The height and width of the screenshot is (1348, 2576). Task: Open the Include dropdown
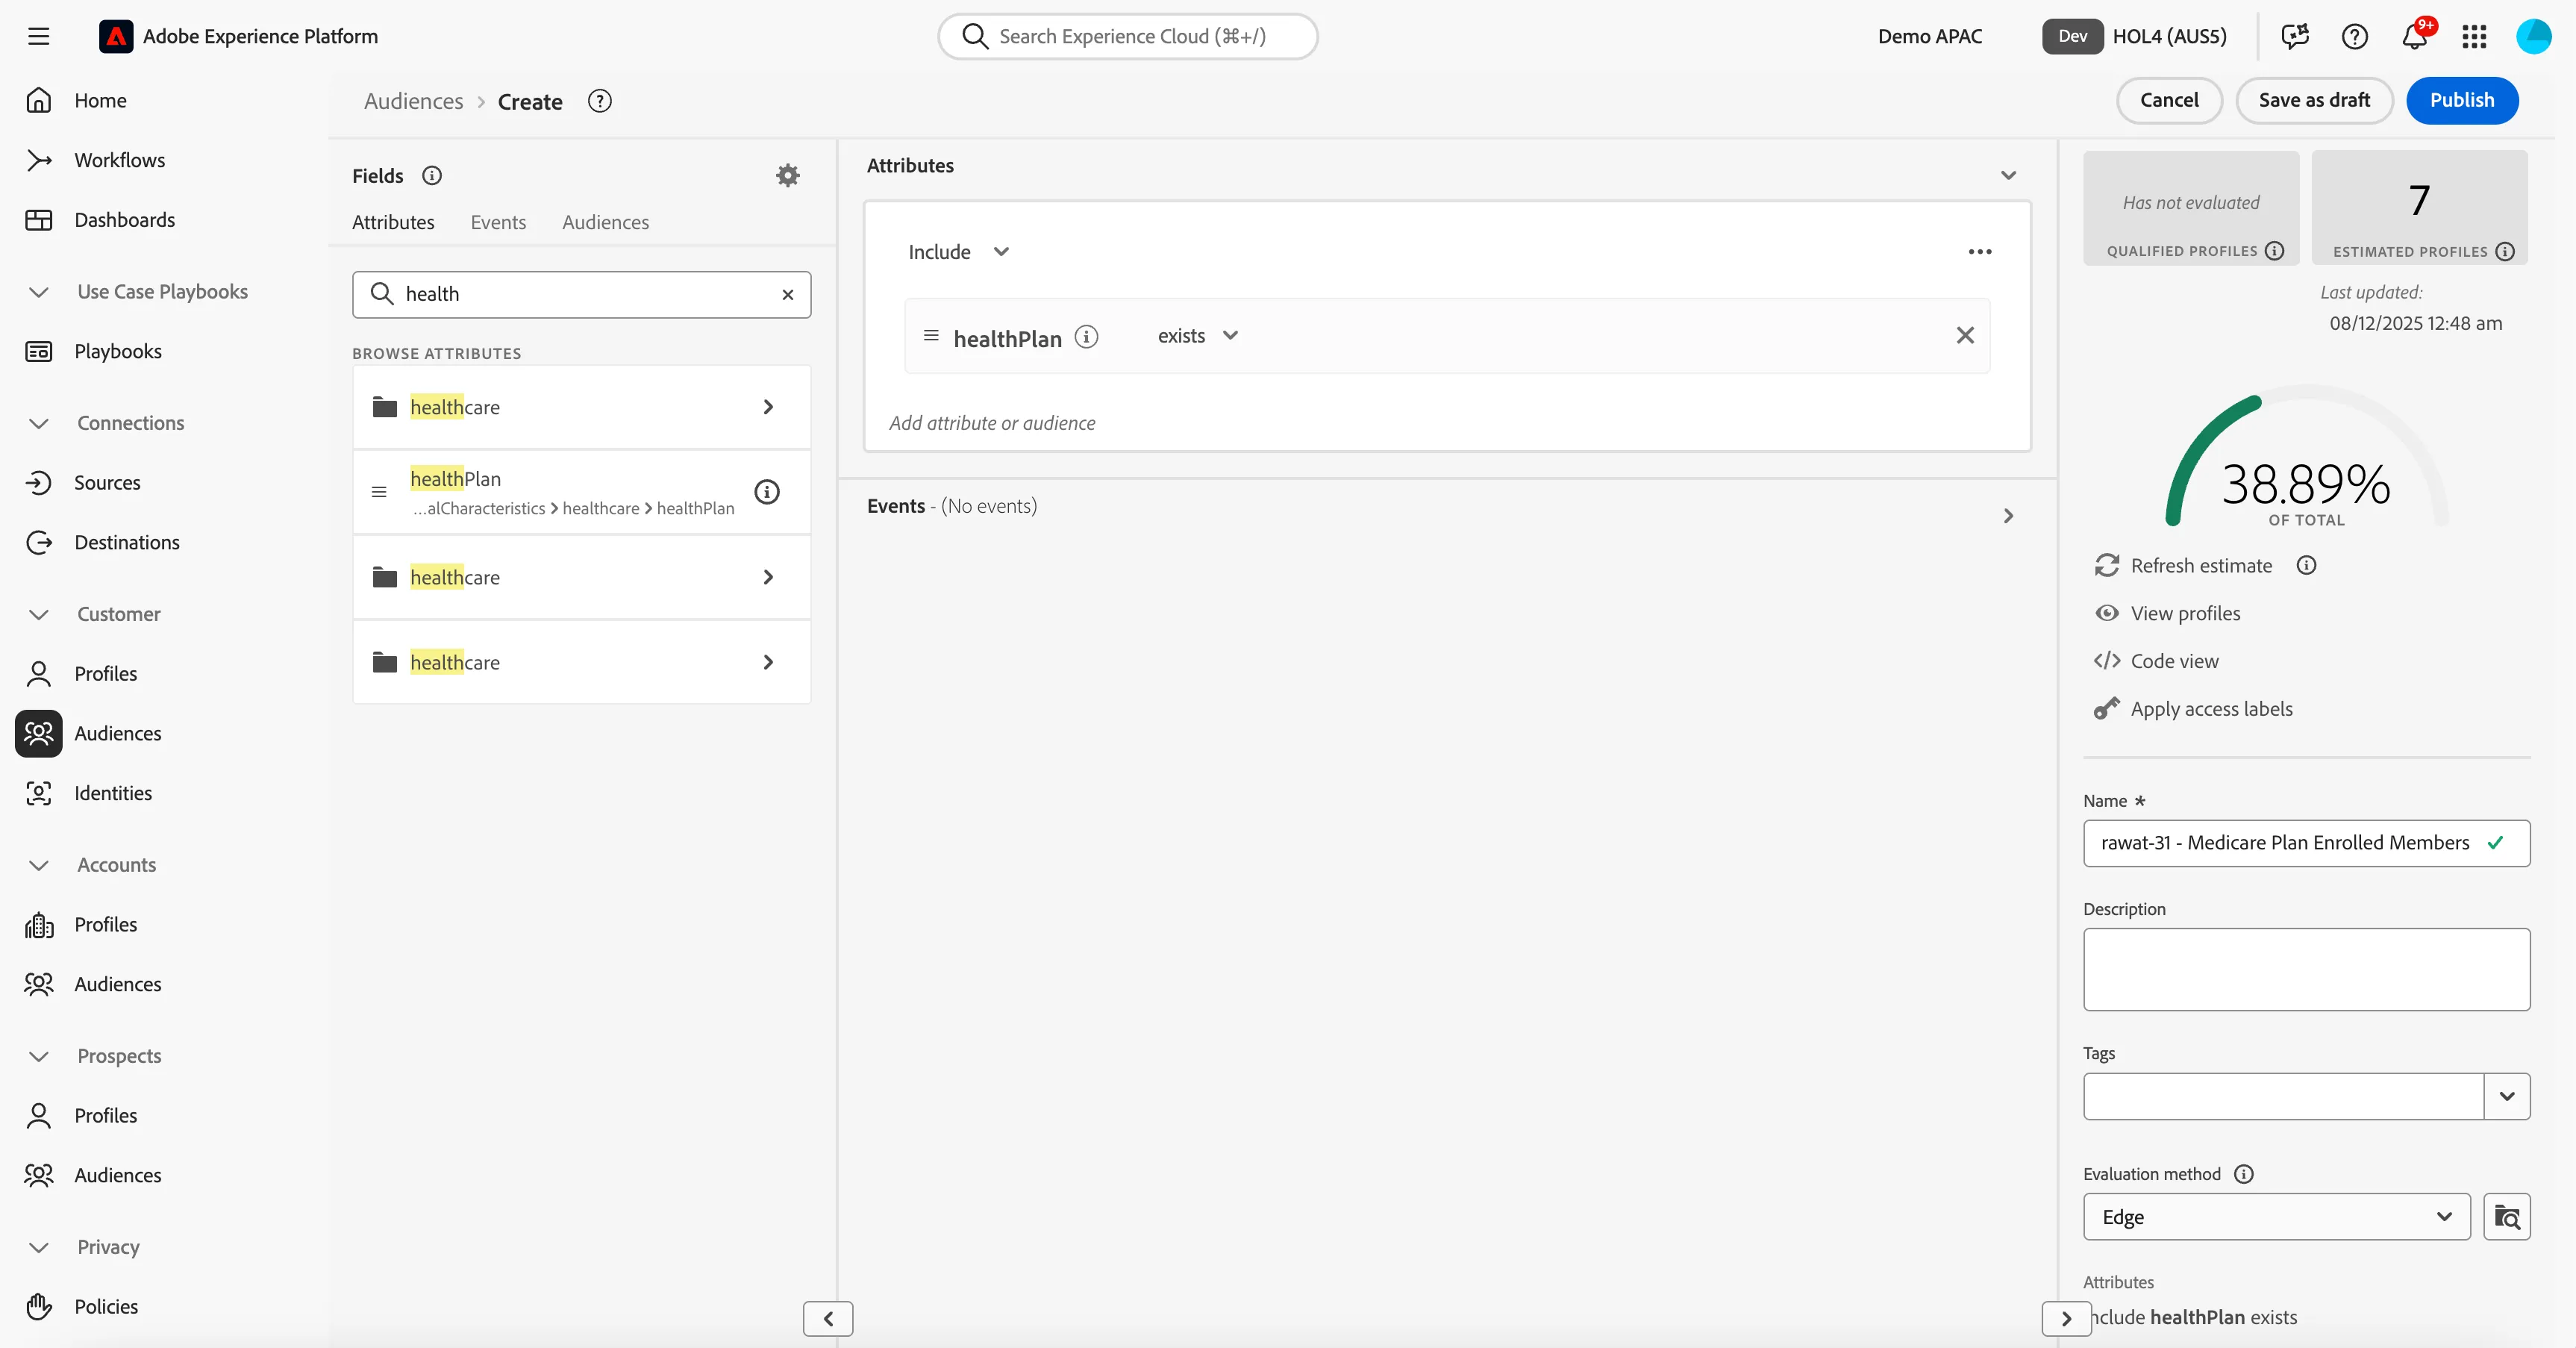point(959,251)
